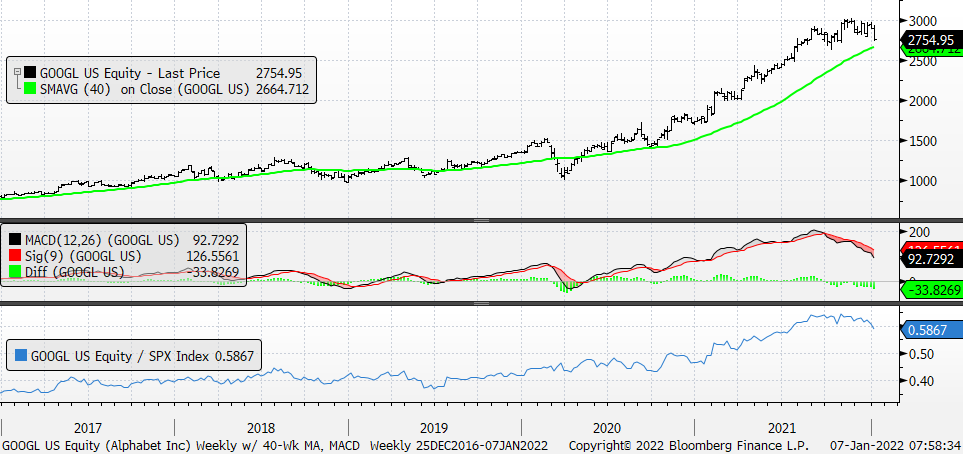The width and height of the screenshot is (963, 454).
Task: Select the 'GOOGL US Equity / SPX Index' legend
Action: (x=134, y=356)
